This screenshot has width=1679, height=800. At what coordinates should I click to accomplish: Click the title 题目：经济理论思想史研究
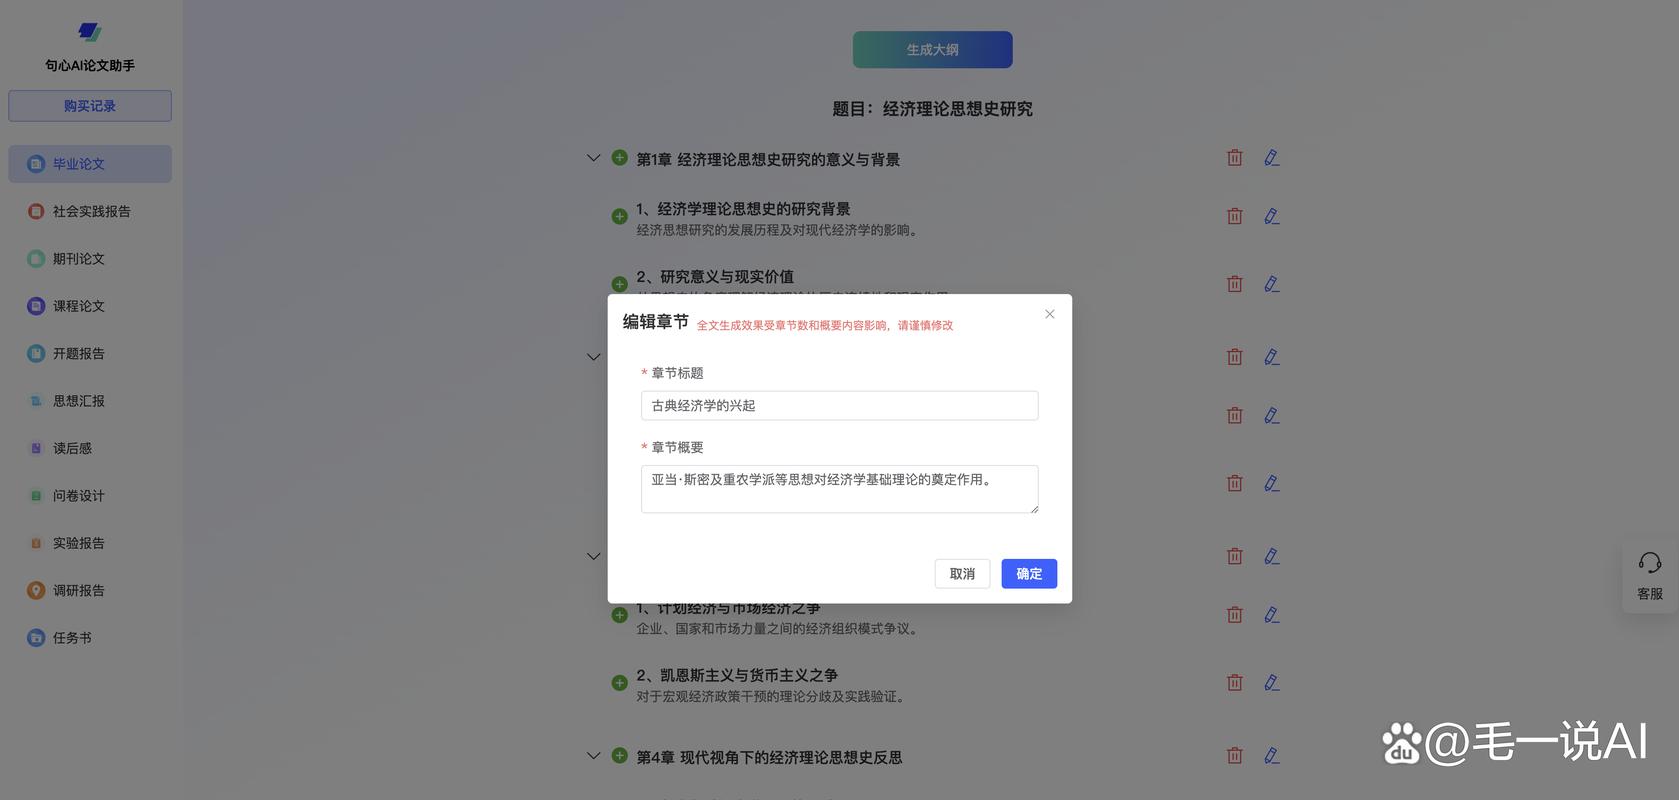[932, 109]
